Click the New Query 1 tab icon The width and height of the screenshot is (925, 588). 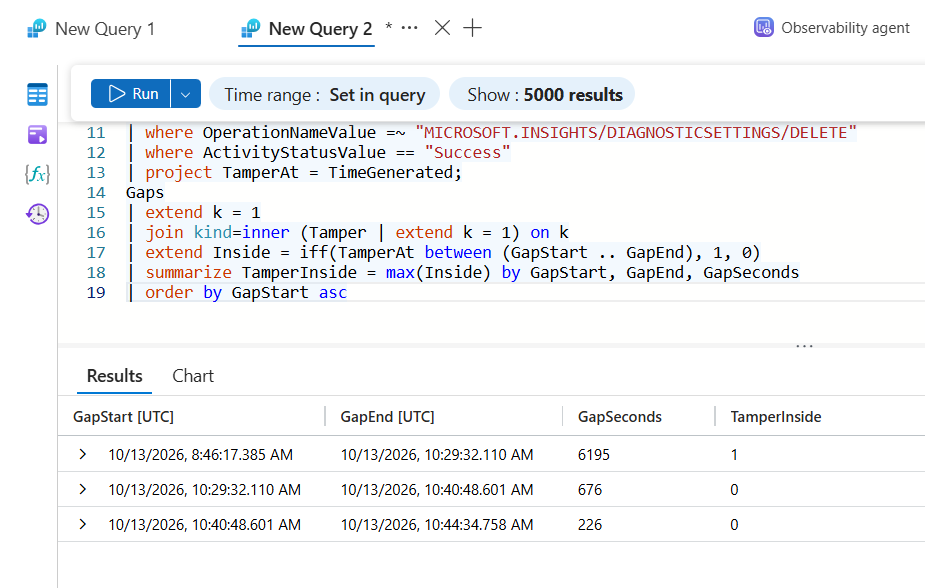[37, 28]
